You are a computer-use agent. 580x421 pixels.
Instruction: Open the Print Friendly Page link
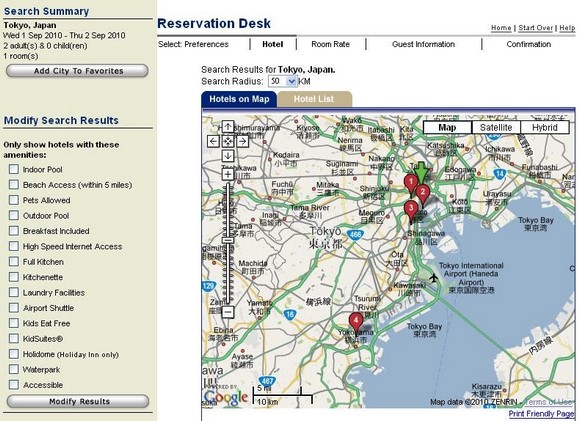pos(542,414)
